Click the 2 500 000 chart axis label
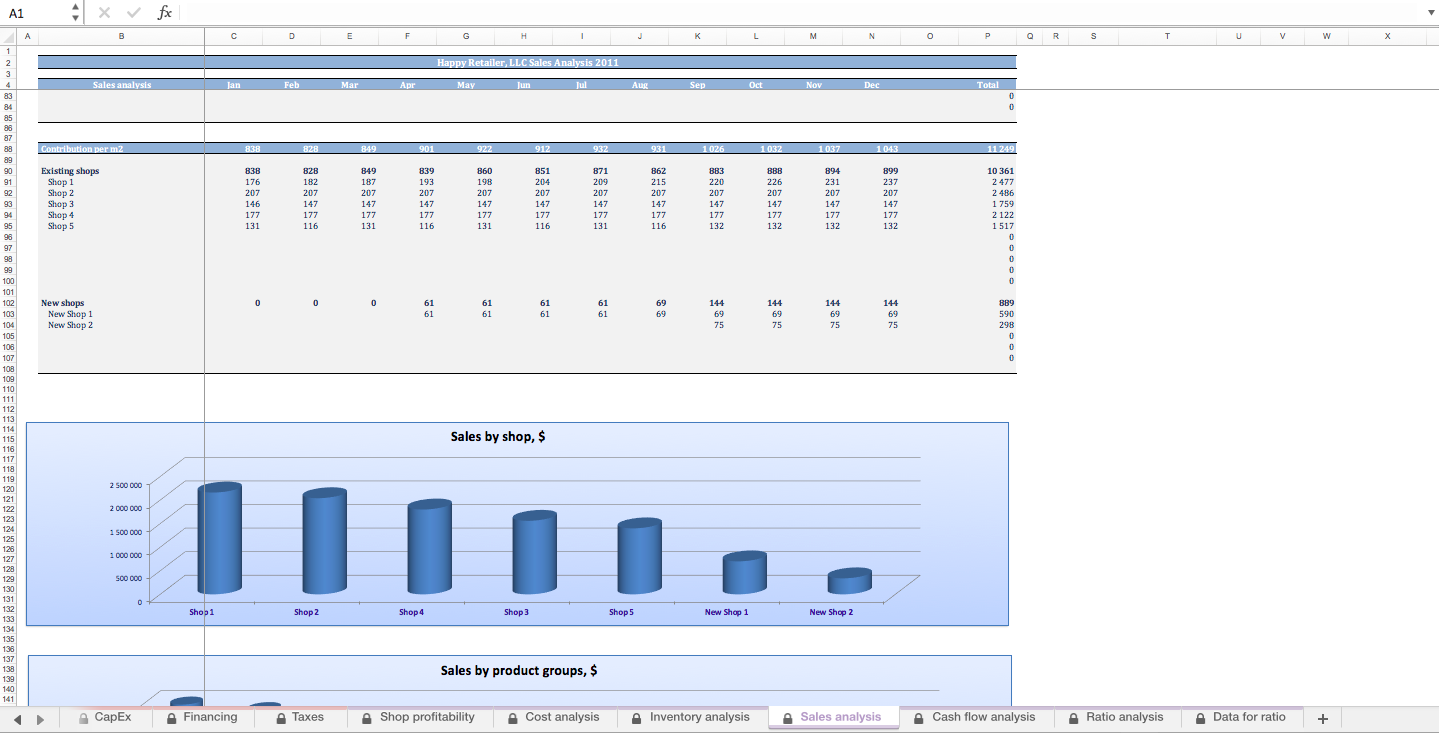The width and height of the screenshot is (1439, 733). click(125, 485)
